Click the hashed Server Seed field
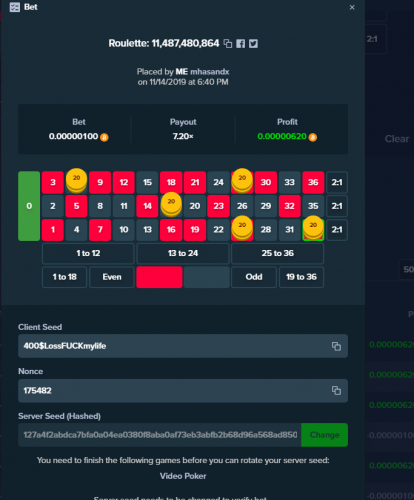The width and height of the screenshot is (414, 500). point(160,435)
